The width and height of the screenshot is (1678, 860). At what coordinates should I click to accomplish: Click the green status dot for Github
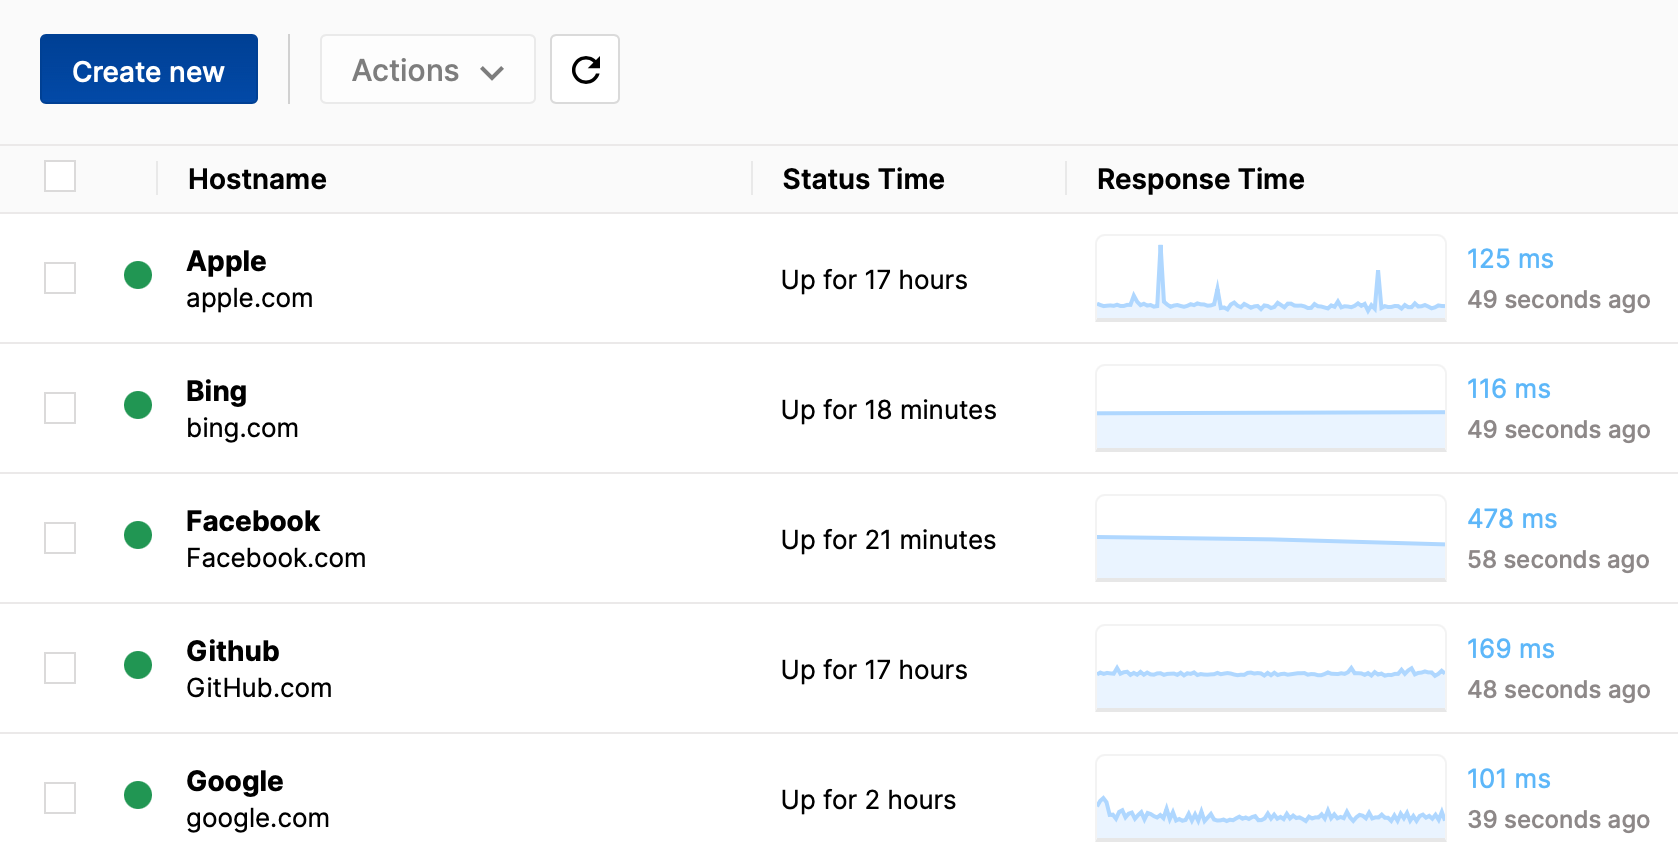click(x=138, y=665)
